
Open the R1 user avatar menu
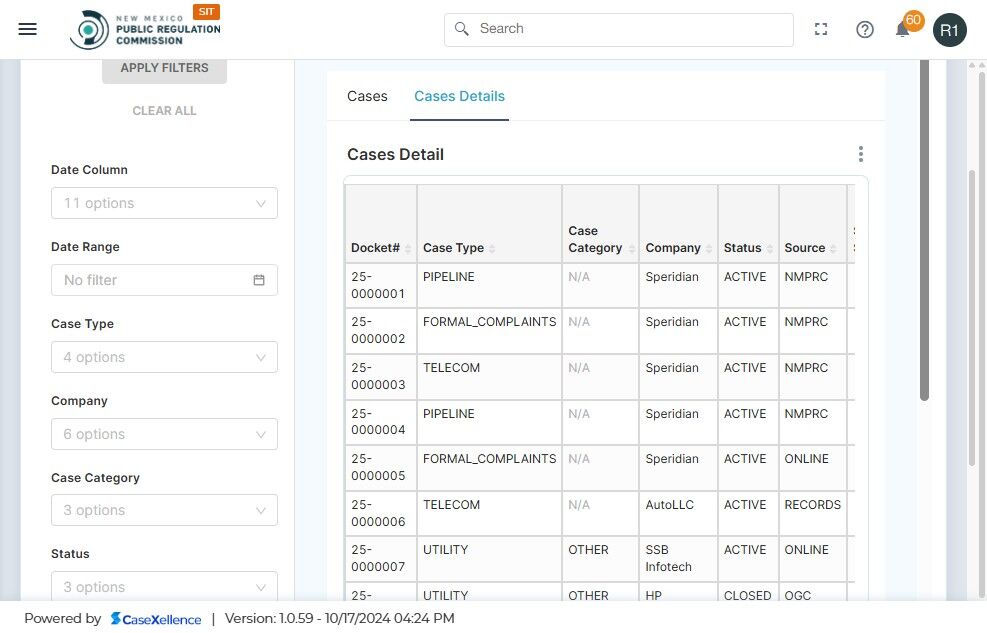(949, 30)
